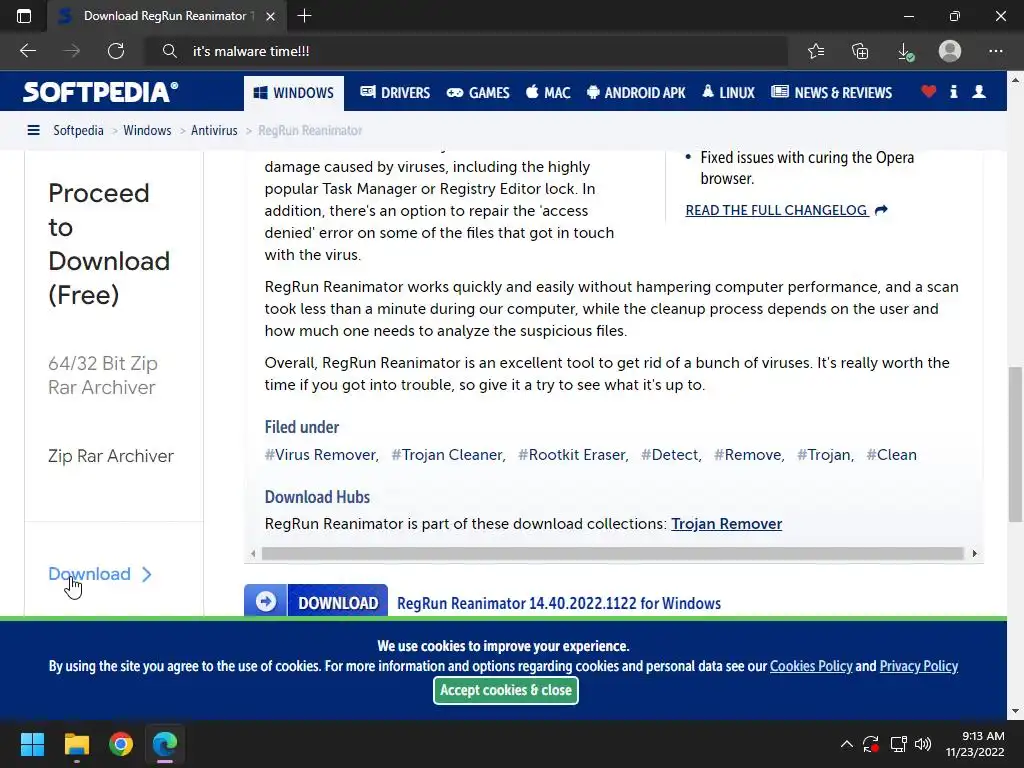Image resolution: width=1024 pixels, height=768 pixels.
Task: Click the browser back arrow
Action: point(27,51)
